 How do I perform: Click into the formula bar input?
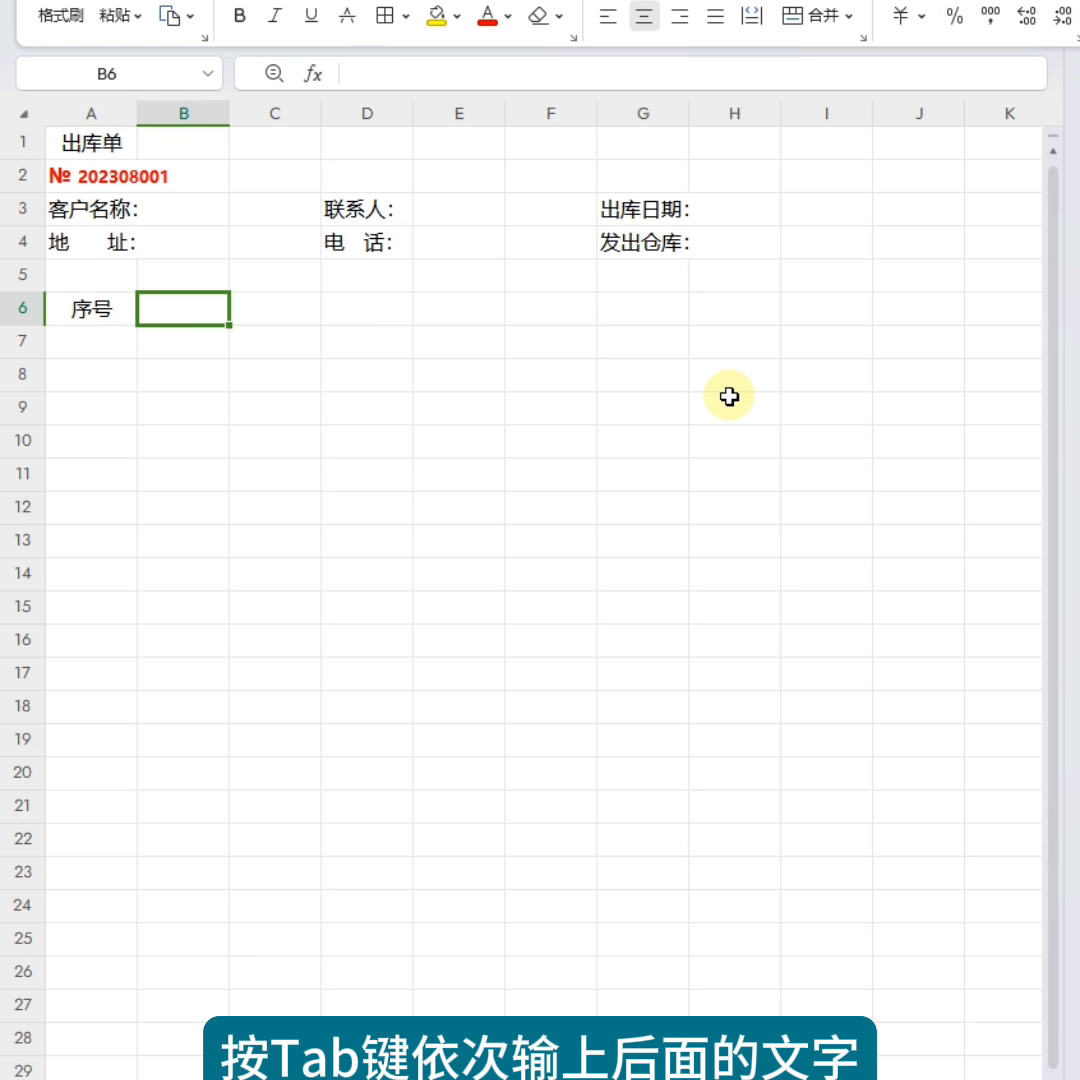pos(692,74)
